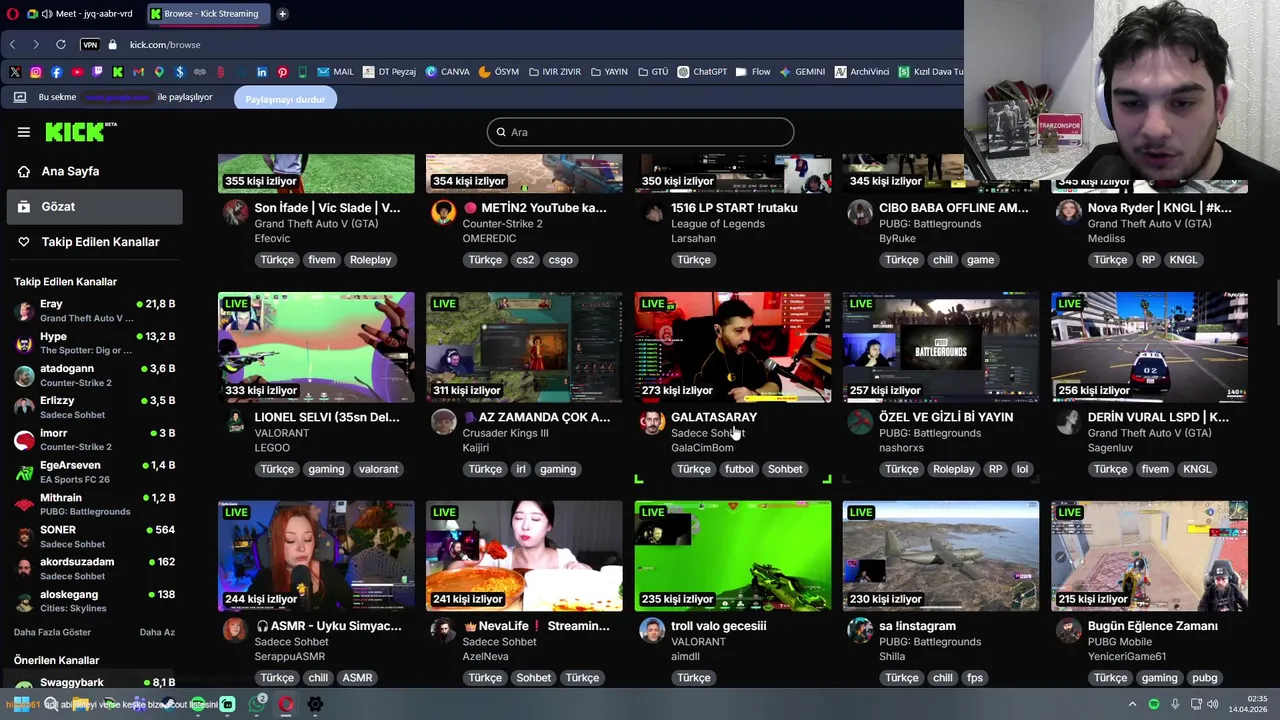Open the YouTube bookmark icon
Viewport: 1280px width, 720px height.
(x=77, y=72)
